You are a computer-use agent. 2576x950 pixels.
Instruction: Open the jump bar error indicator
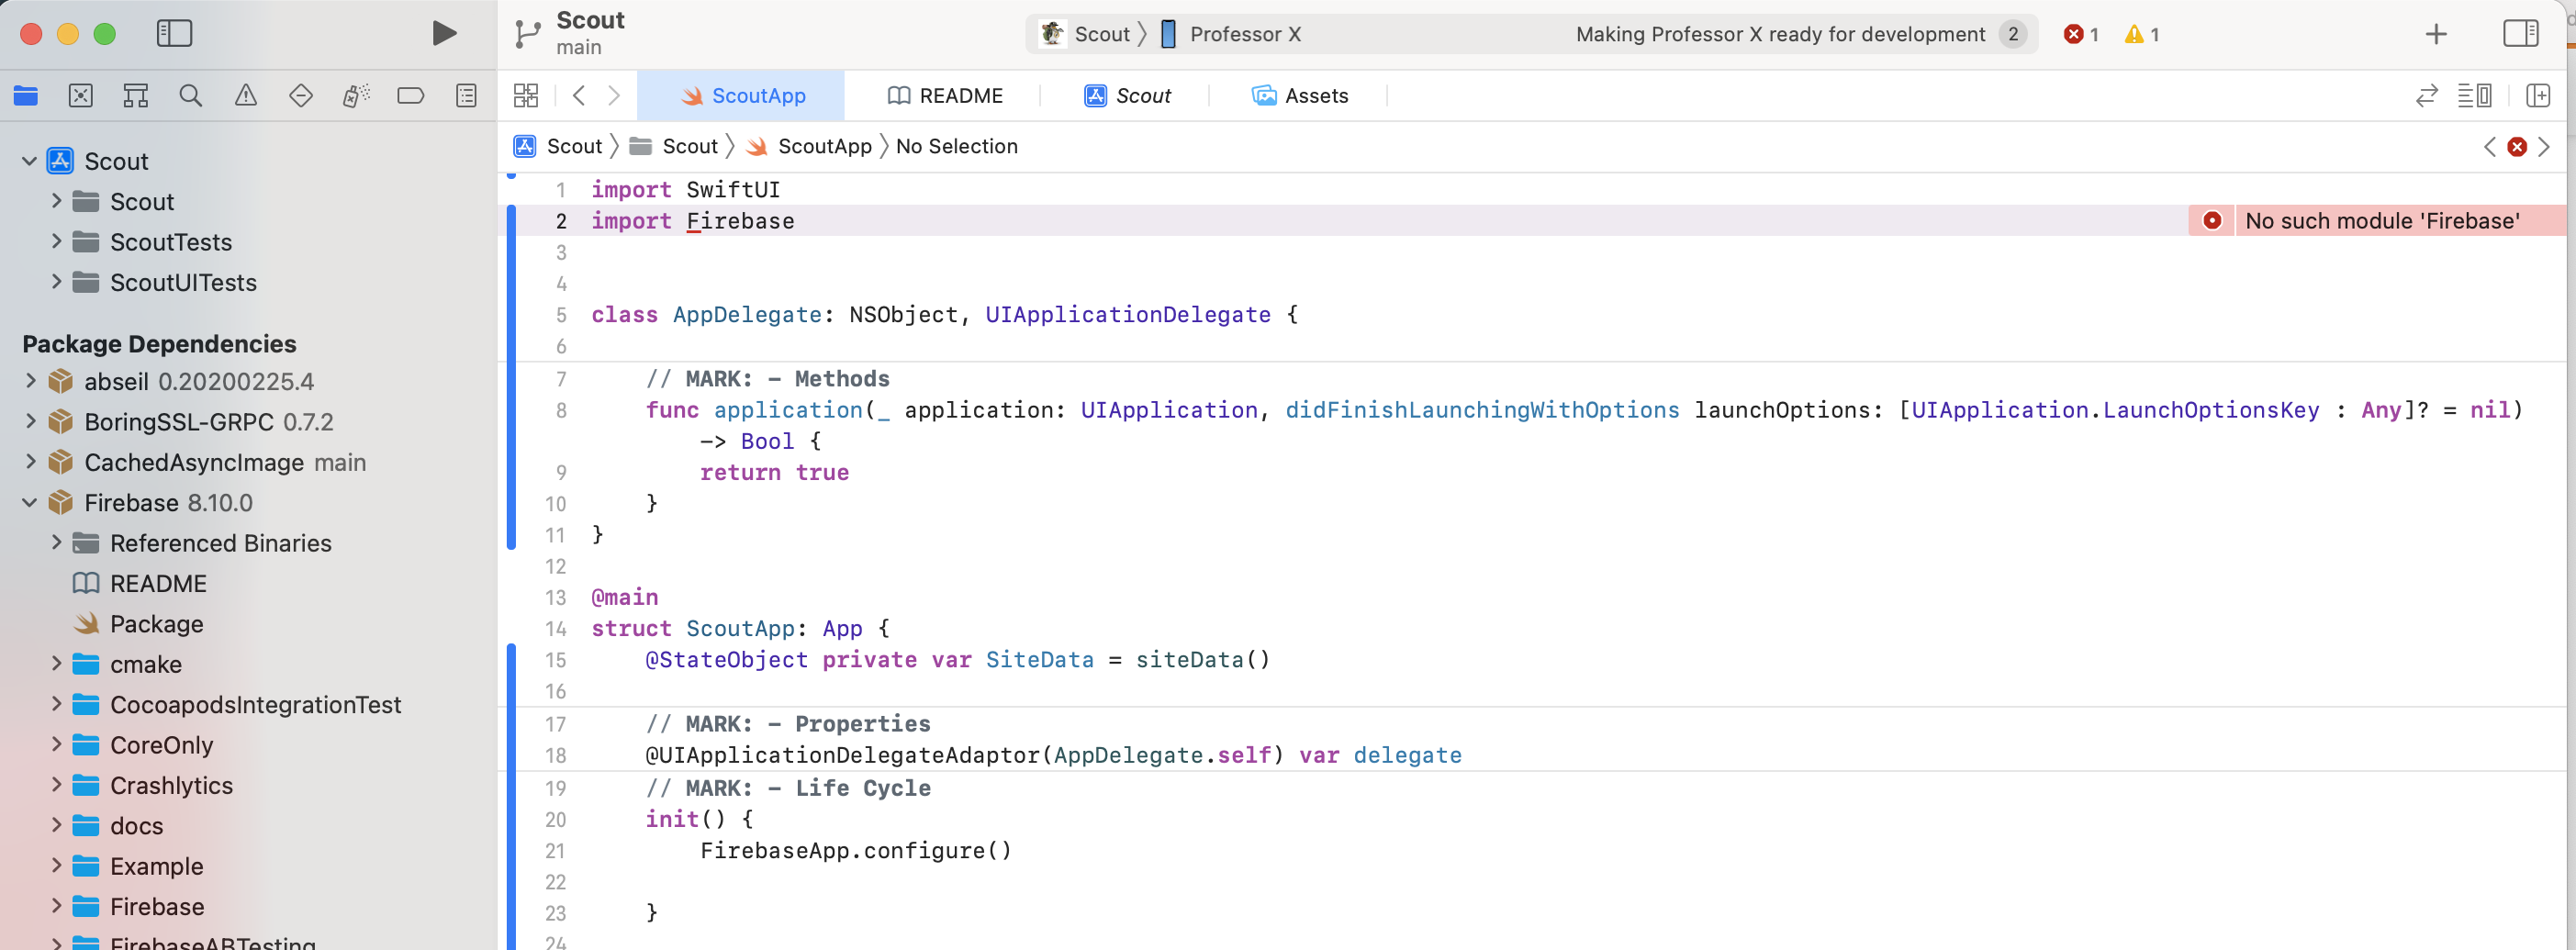tap(2517, 147)
